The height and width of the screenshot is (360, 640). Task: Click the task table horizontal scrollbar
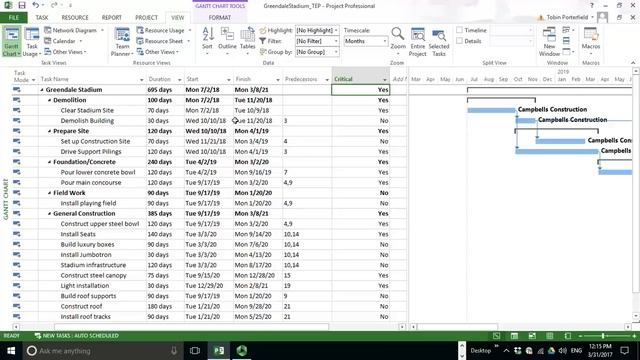(192, 327)
